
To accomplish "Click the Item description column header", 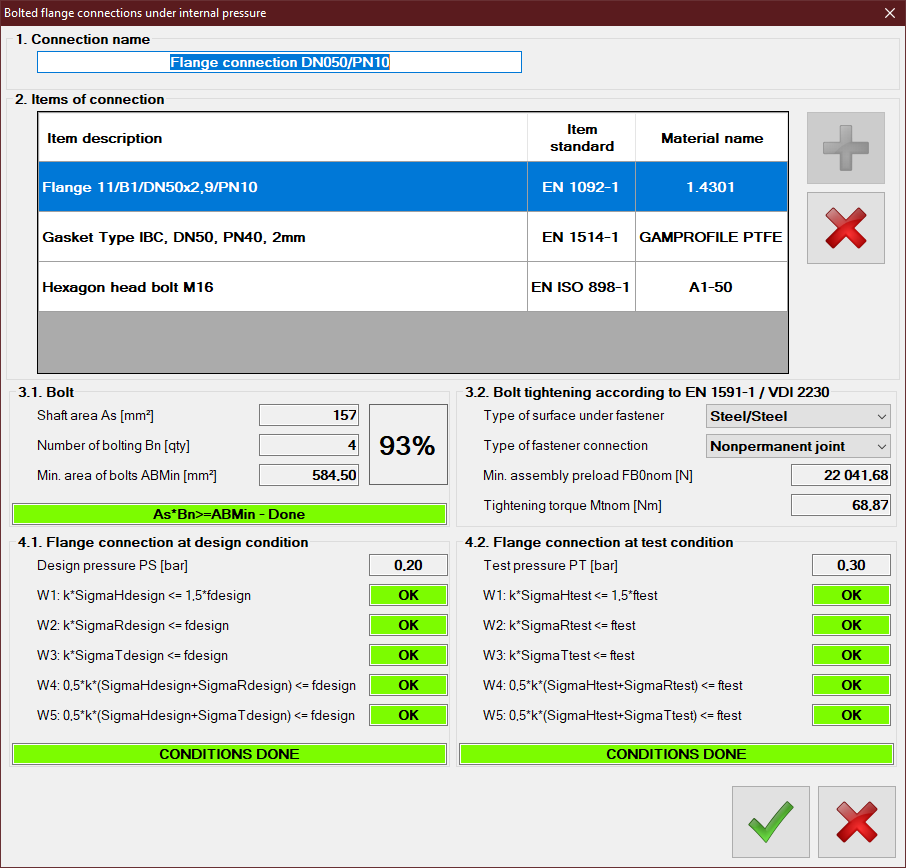I will (x=282, y=138).
